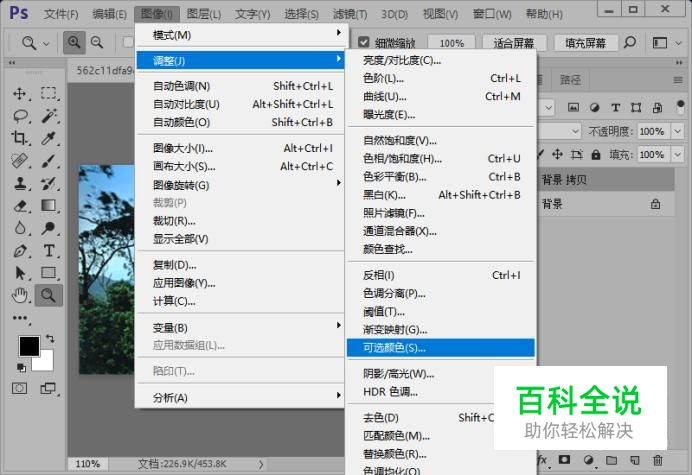Screen dimensions: 692x475
Task: Click the zoom in magnifier option
Action: (74, 42)
